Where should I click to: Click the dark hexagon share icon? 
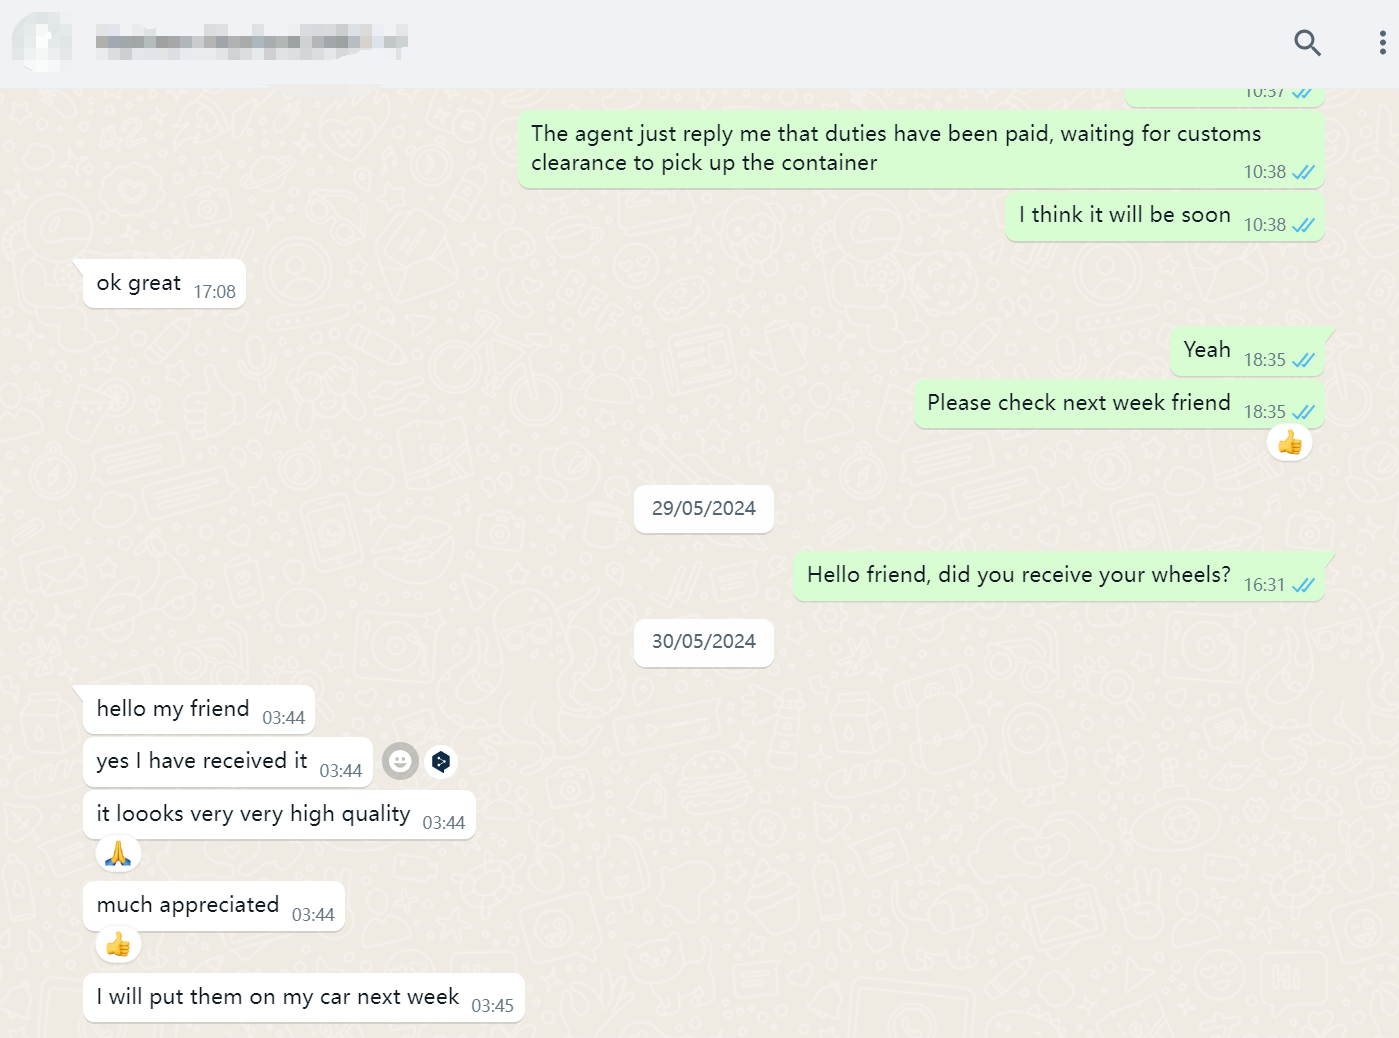[441, 762]
